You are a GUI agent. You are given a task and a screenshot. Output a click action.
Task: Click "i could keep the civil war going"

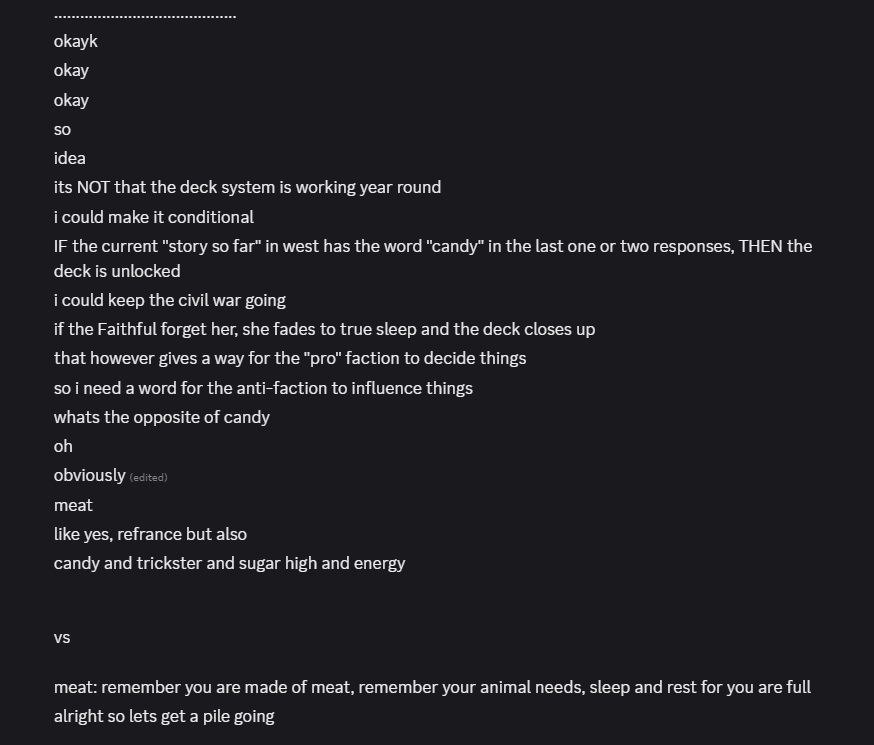170,300
